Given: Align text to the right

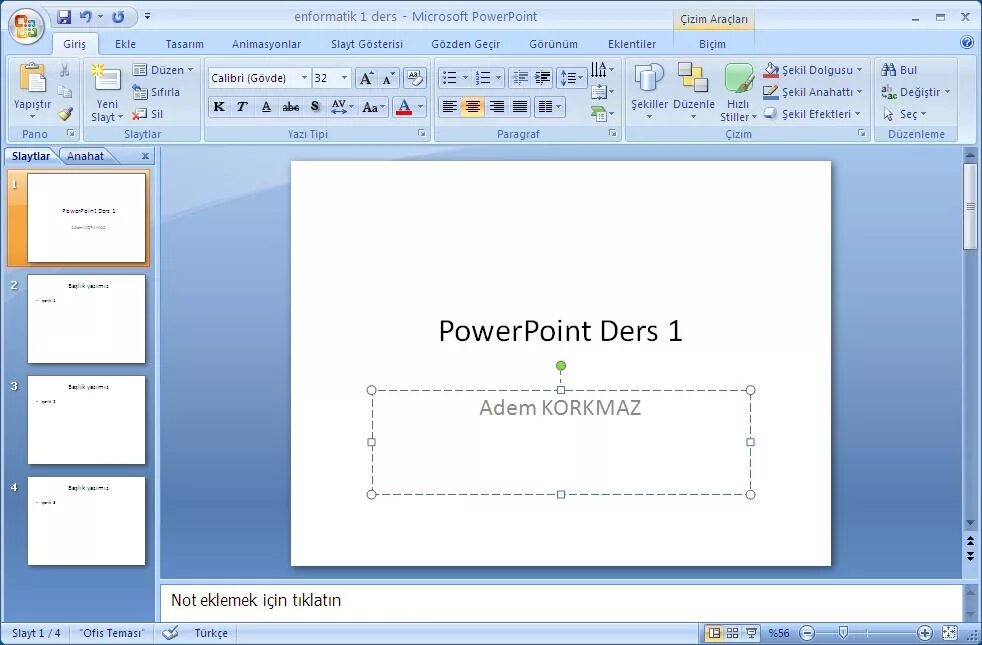Looking at the screenshot, I should click(497, 107).
